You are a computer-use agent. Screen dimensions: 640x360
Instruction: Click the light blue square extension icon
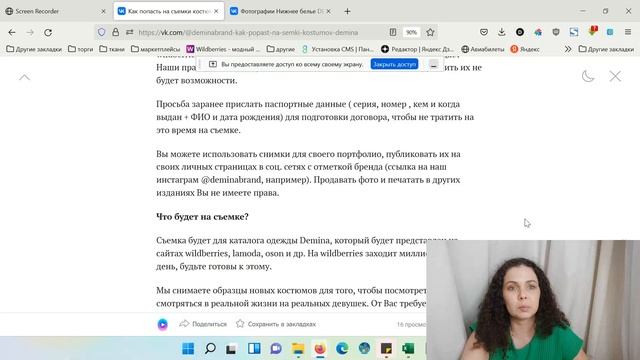click(x=610, y=32)
